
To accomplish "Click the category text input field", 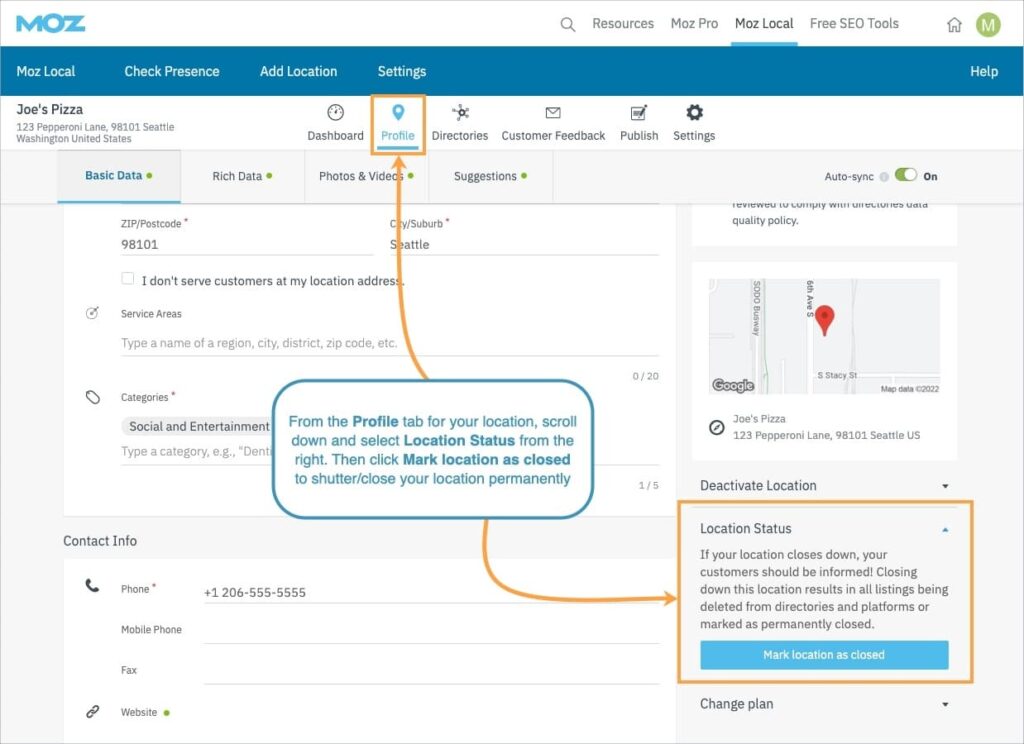I will [x=390, y=451].
